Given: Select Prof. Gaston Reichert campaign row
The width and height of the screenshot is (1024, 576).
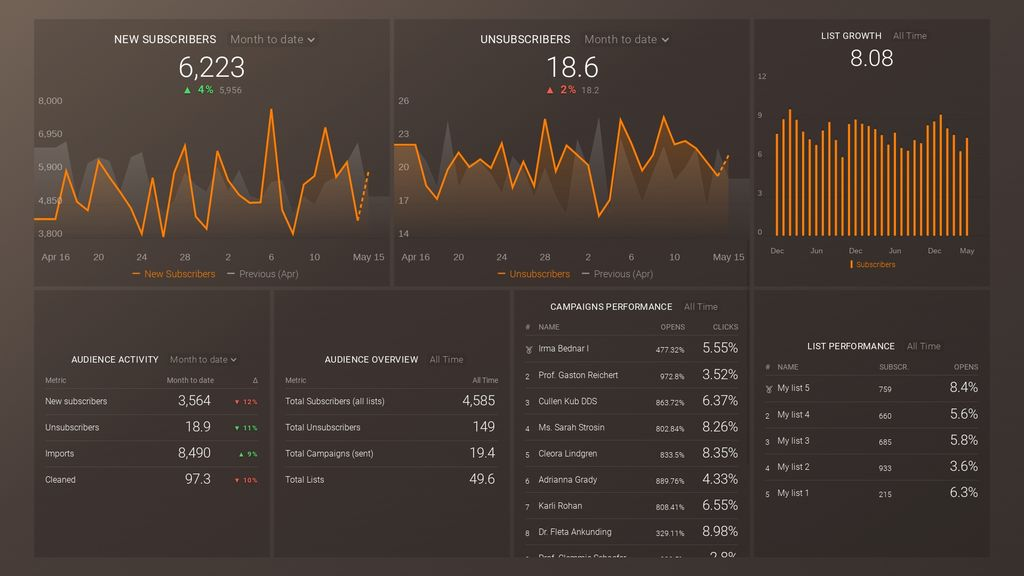Looking at the screenshot, I should click(x=632, y=375).
